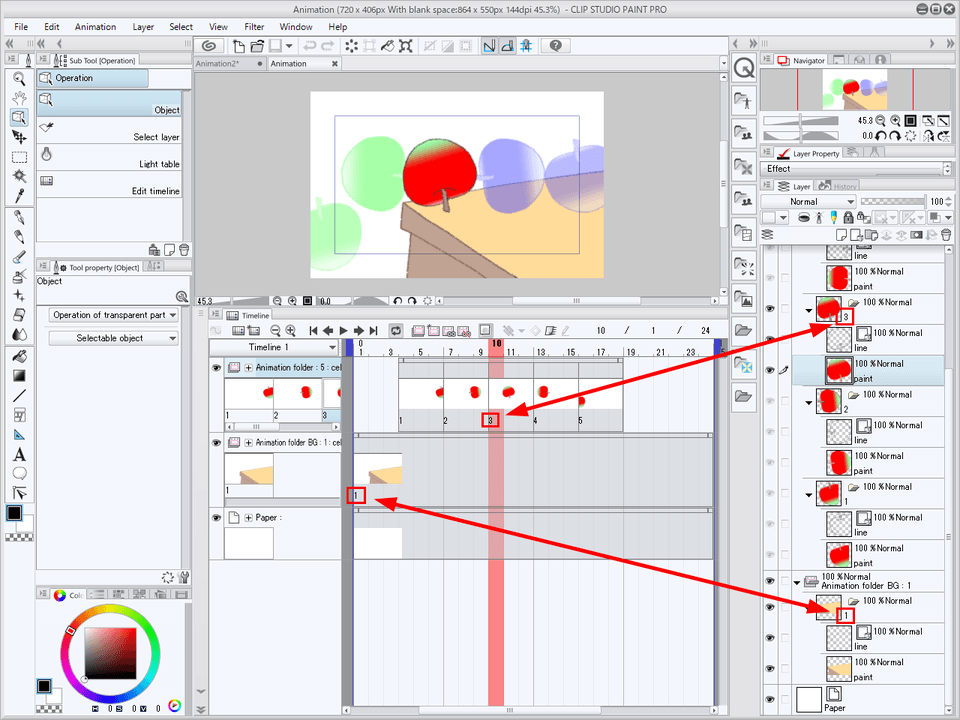Screen dimensions: 960x720
Task: Hide the Paper layer in layer panel
Action: 770,699
